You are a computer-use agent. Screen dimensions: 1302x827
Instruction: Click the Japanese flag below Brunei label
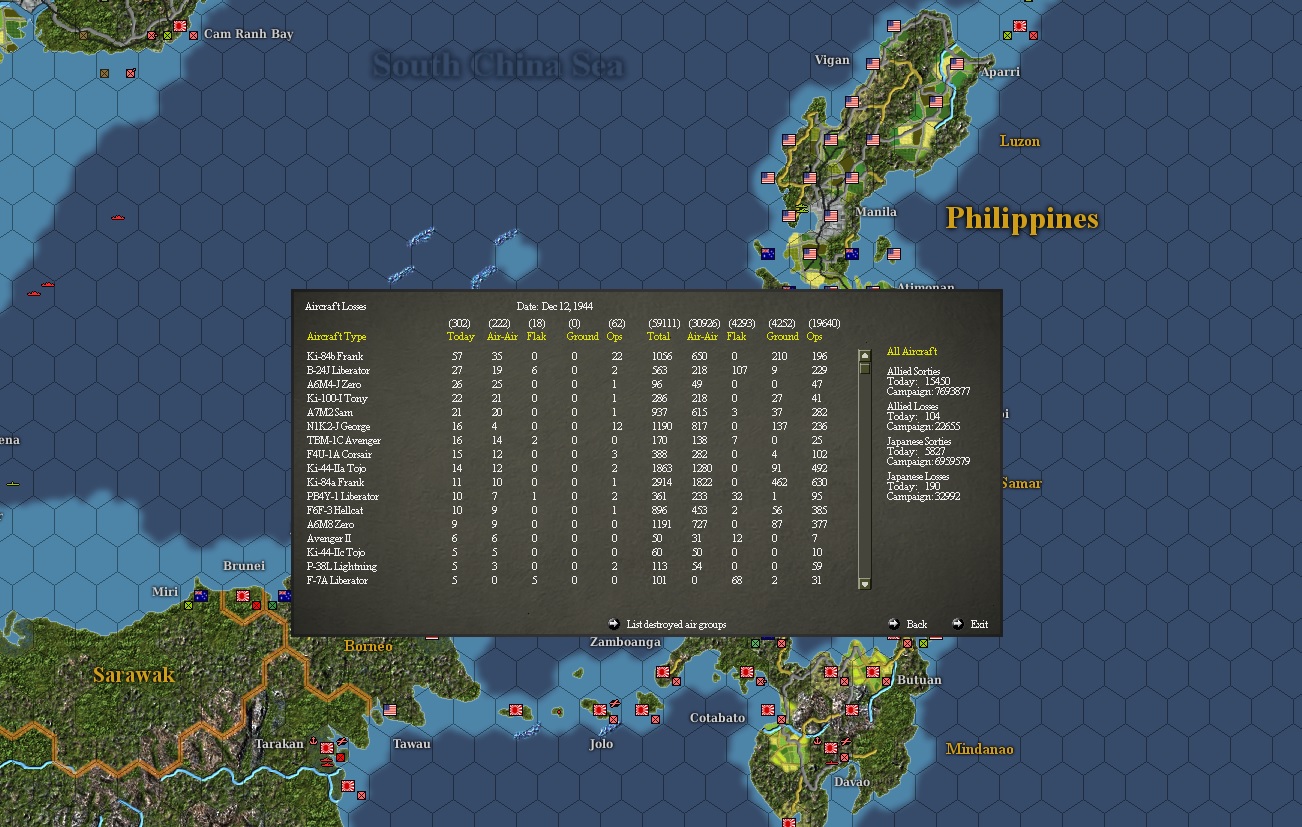pos(242,596)
